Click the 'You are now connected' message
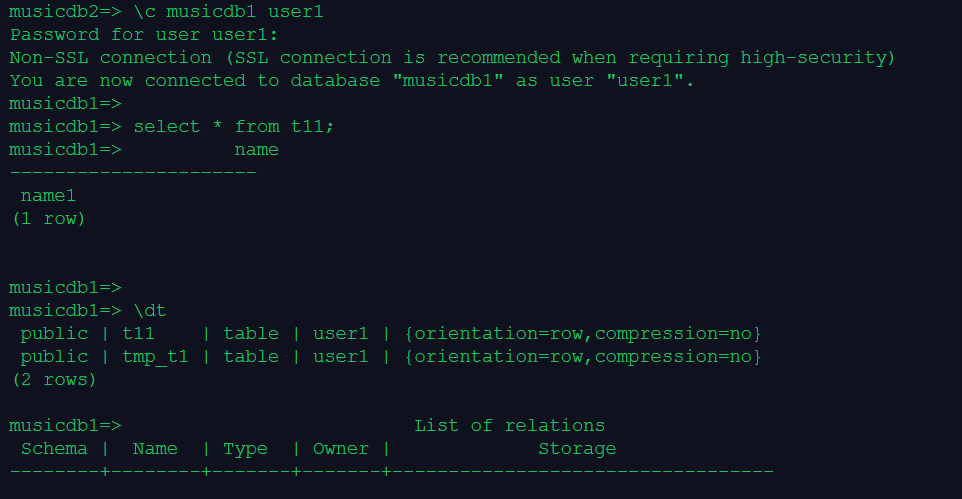Screen dimensions: 962x499 352,80
